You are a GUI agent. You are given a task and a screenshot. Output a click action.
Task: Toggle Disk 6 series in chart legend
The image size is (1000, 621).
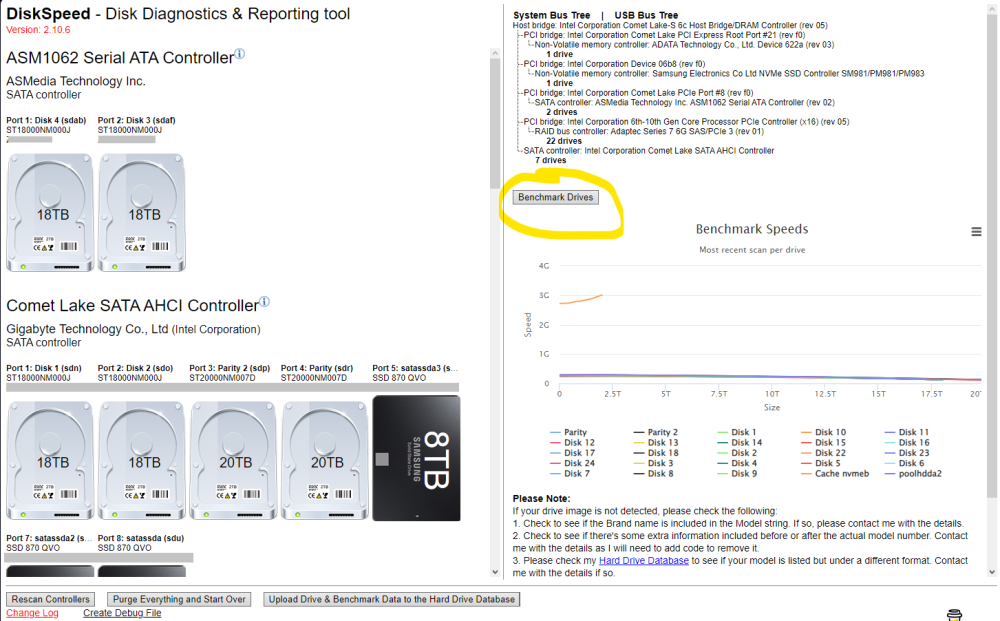click(904, 464)
